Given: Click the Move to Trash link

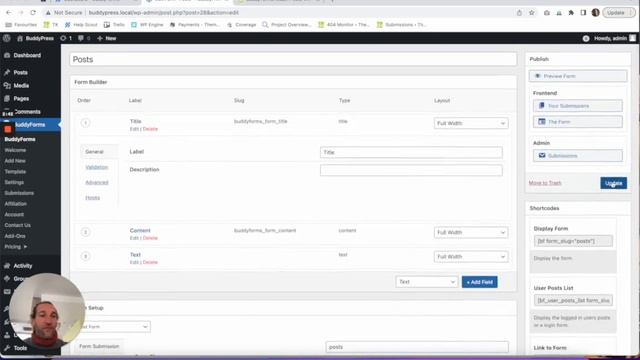Looking at the screenshot, I should coord(545,183).
